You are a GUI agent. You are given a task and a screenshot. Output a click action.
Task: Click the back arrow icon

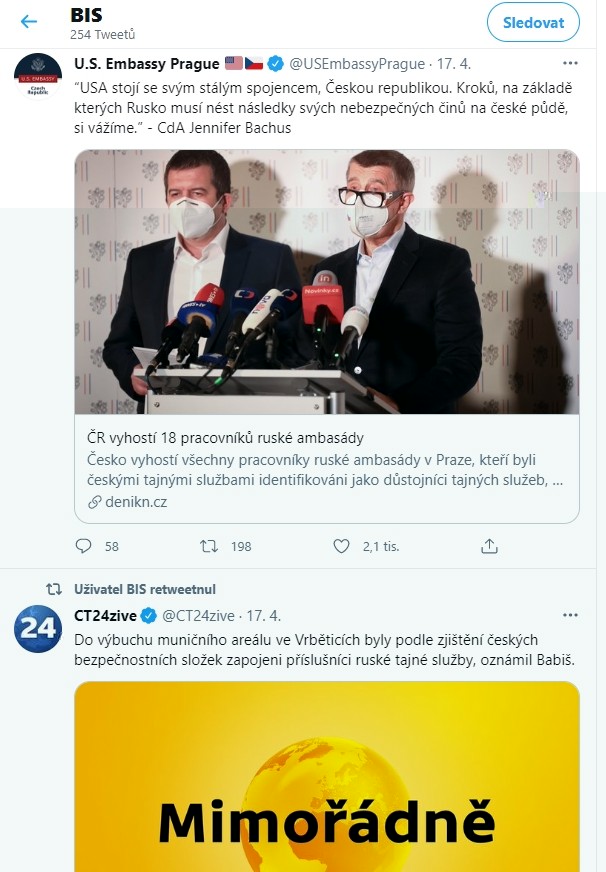pyautogui.click(x=29, y=22)
